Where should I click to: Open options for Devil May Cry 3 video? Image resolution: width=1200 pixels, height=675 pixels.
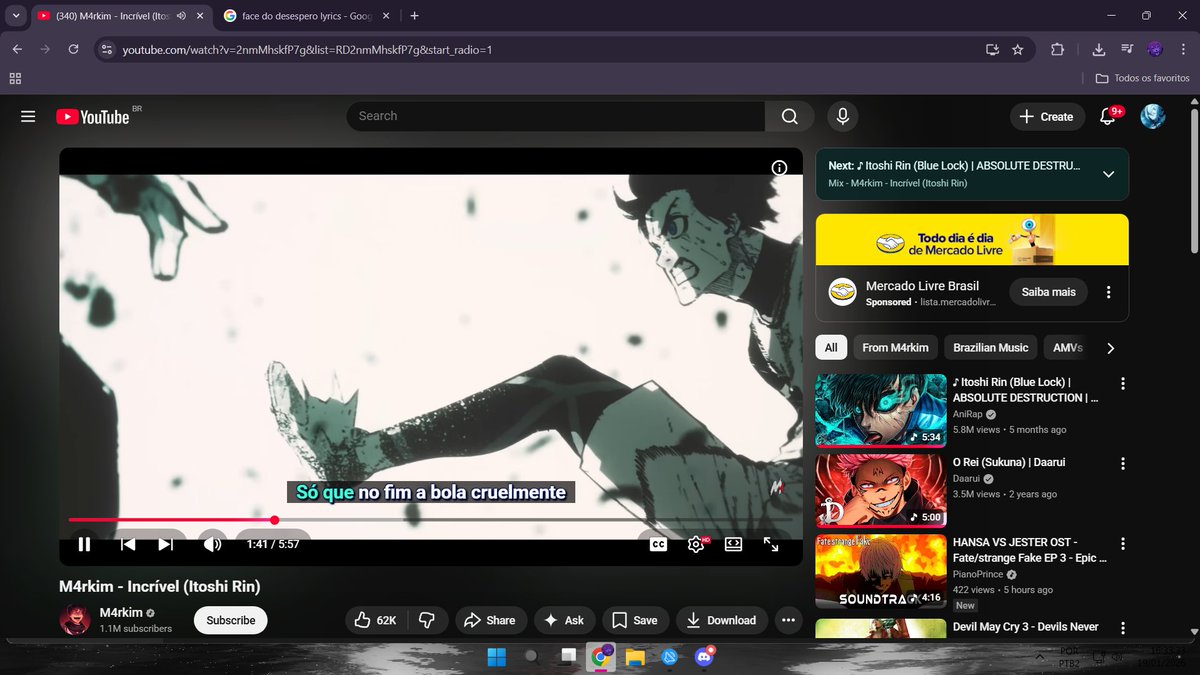click(x=1123, y=627)
